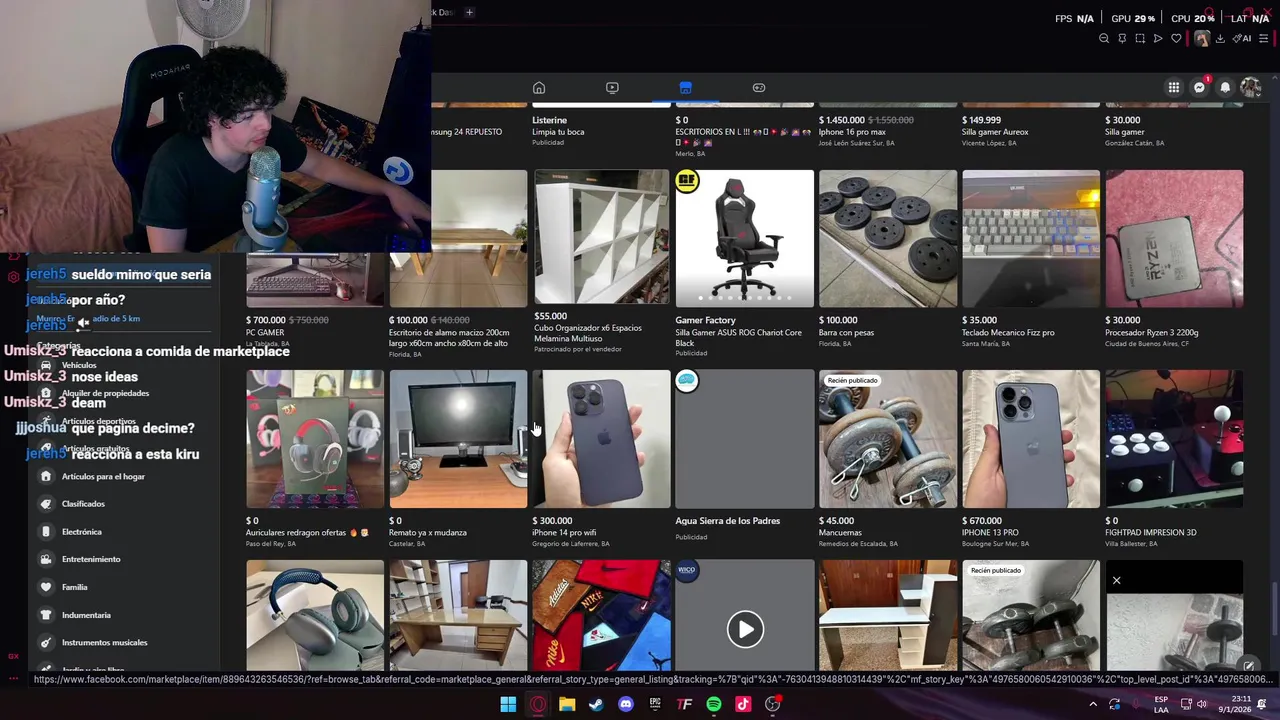Image resolution: width=1280 pixels, height=720 pixels.
Task: Open Discord from the taskbar
Action: [x=626, y=704]
